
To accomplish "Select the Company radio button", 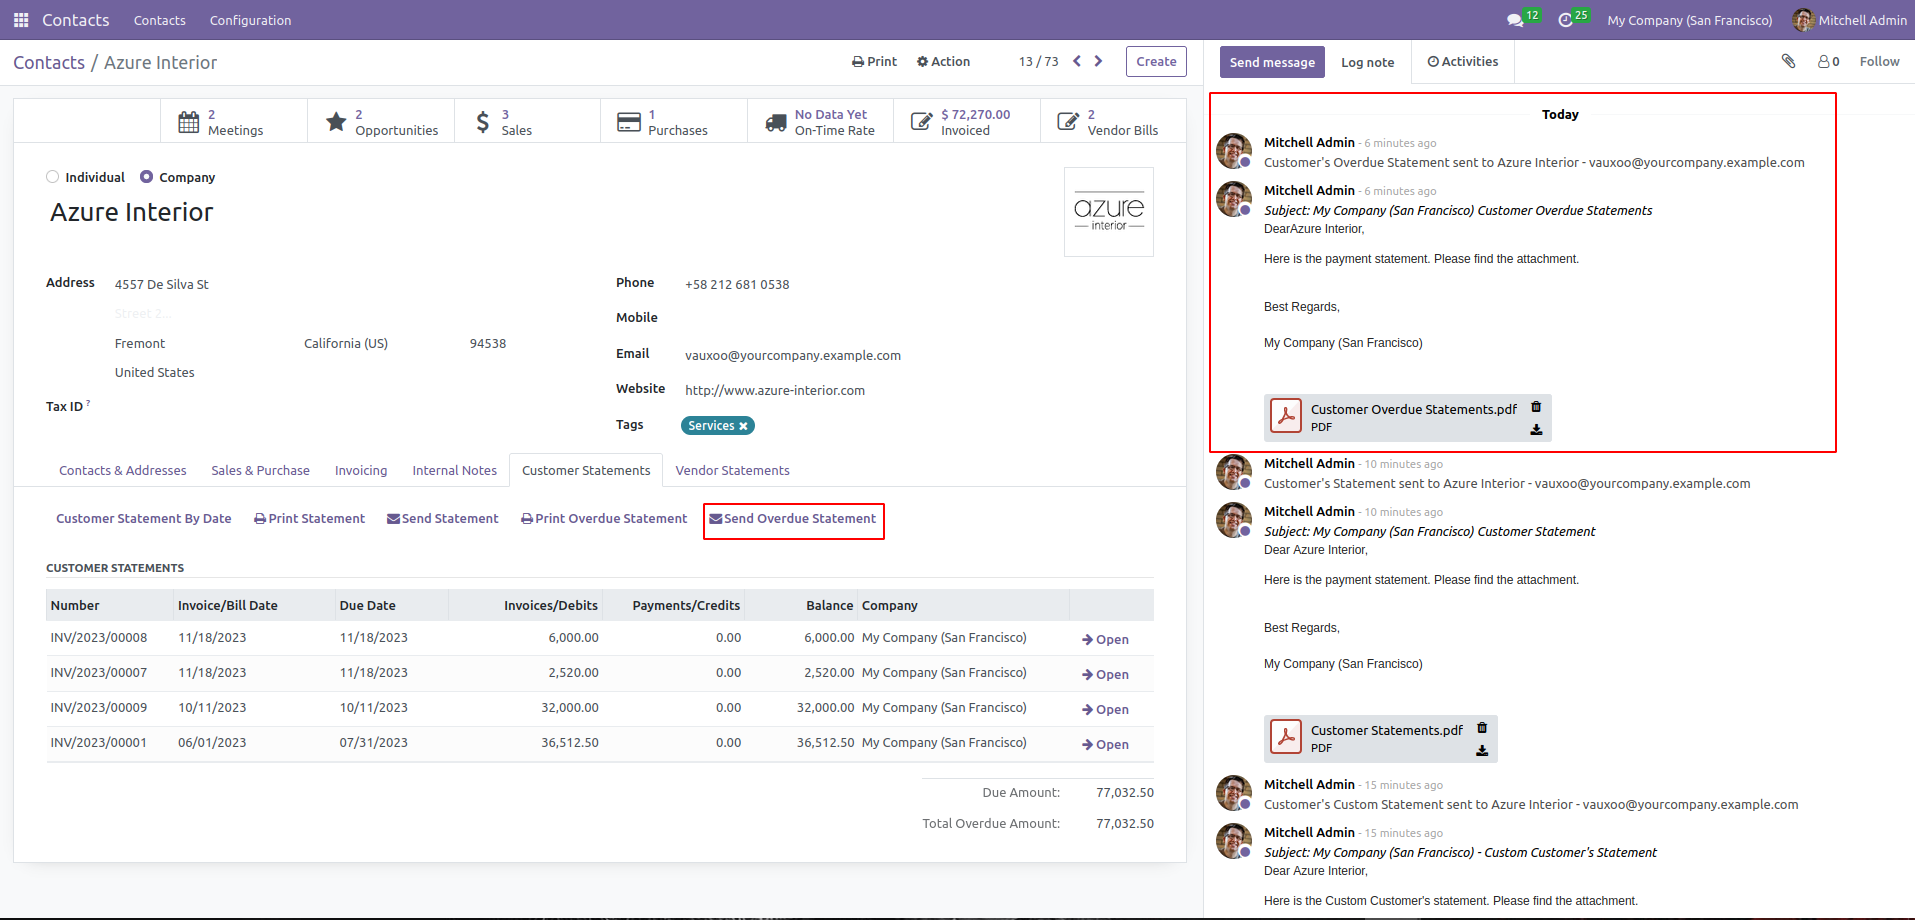I will pyautogui.click(x=146, y=177).
